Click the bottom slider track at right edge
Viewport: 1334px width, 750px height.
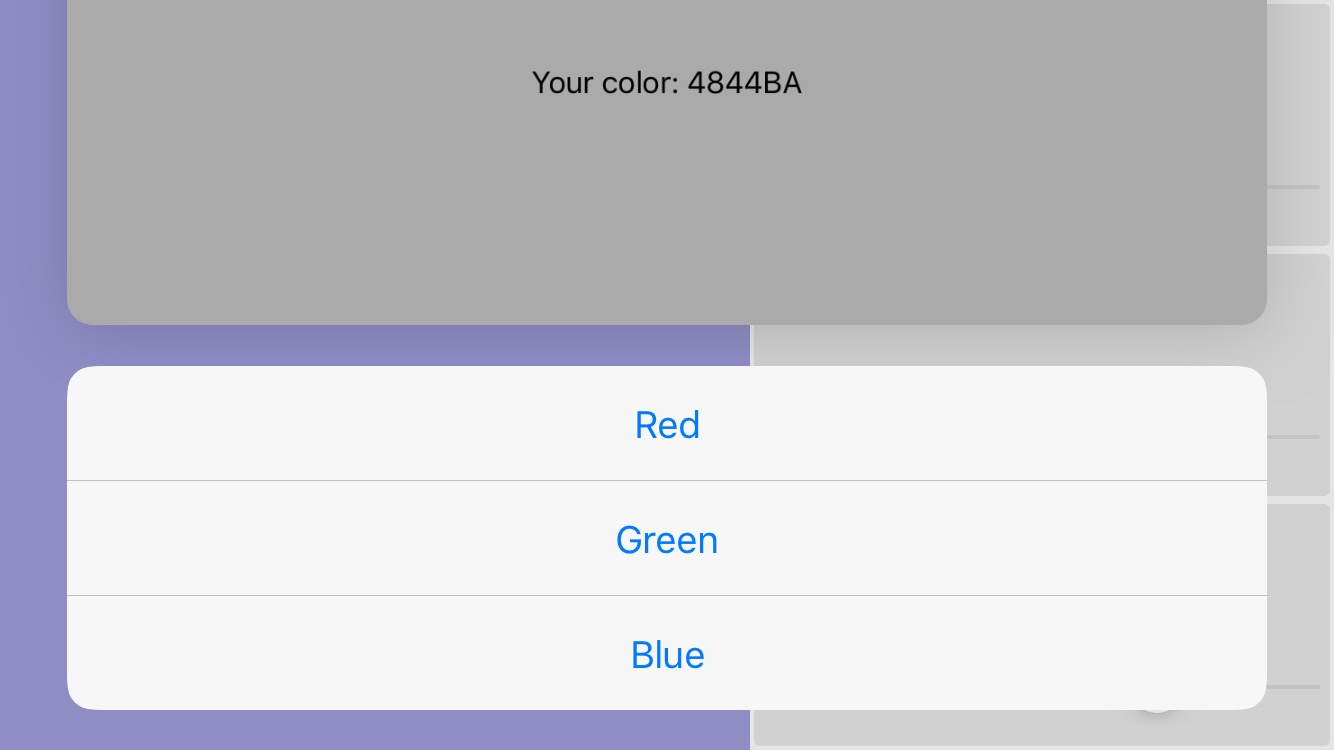(1294, 687)
